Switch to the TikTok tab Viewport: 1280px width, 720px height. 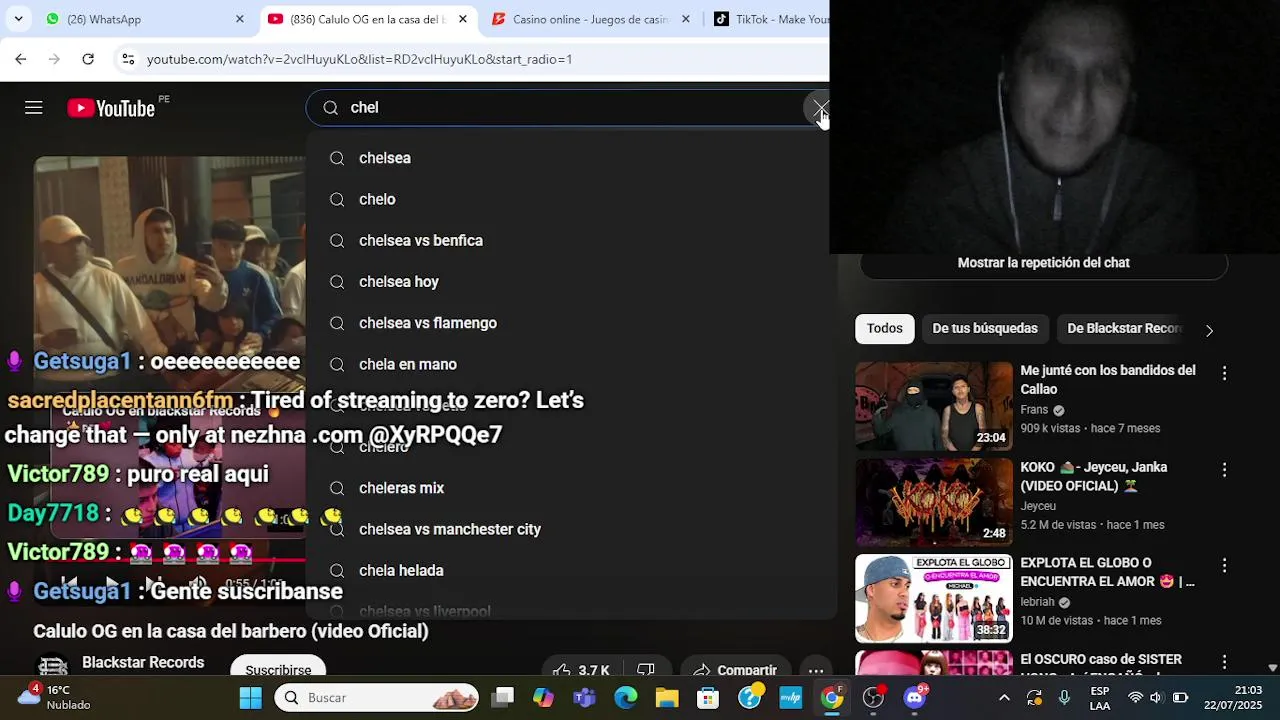[x=770, y=19]
